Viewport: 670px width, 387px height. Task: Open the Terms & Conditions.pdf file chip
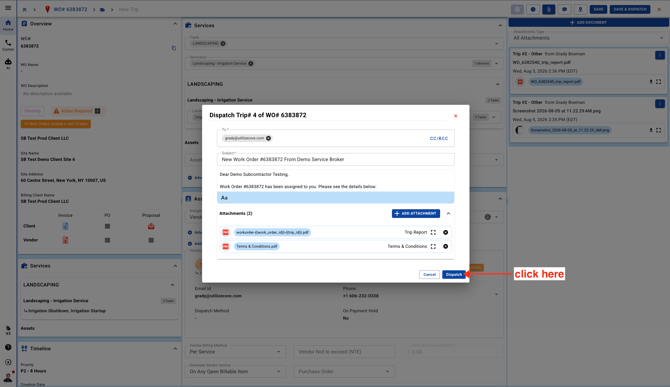[256, 246]
